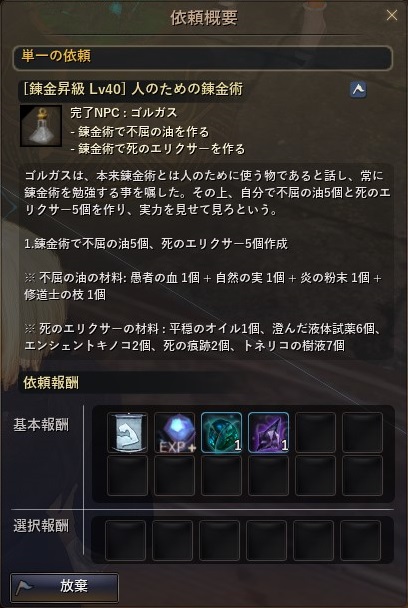408x608 pixels.
Task: Abandon the quest with 放棄 button
Action: pyautogui.click(x=64, y=587)
